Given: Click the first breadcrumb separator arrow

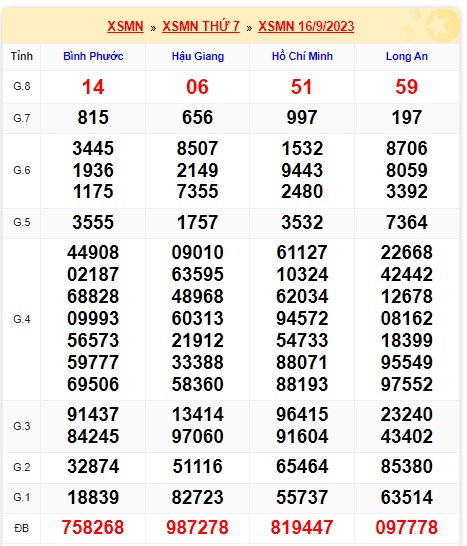Looking at the screenshot, I should click(x=153, y=28).
